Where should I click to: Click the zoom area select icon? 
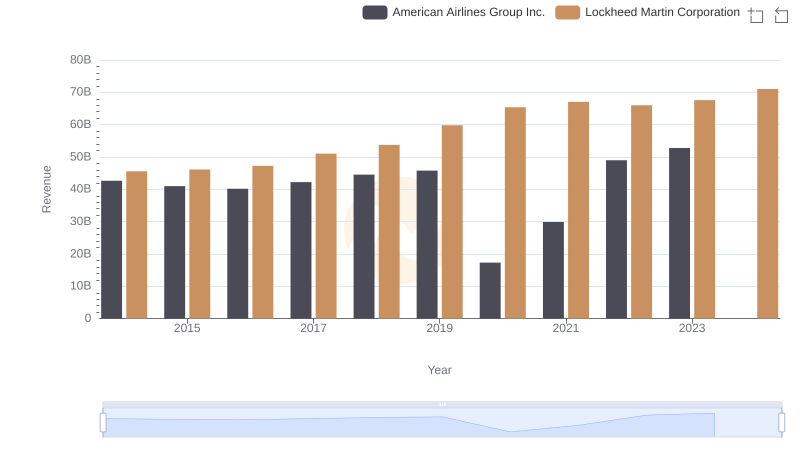(x=756, y=15)
